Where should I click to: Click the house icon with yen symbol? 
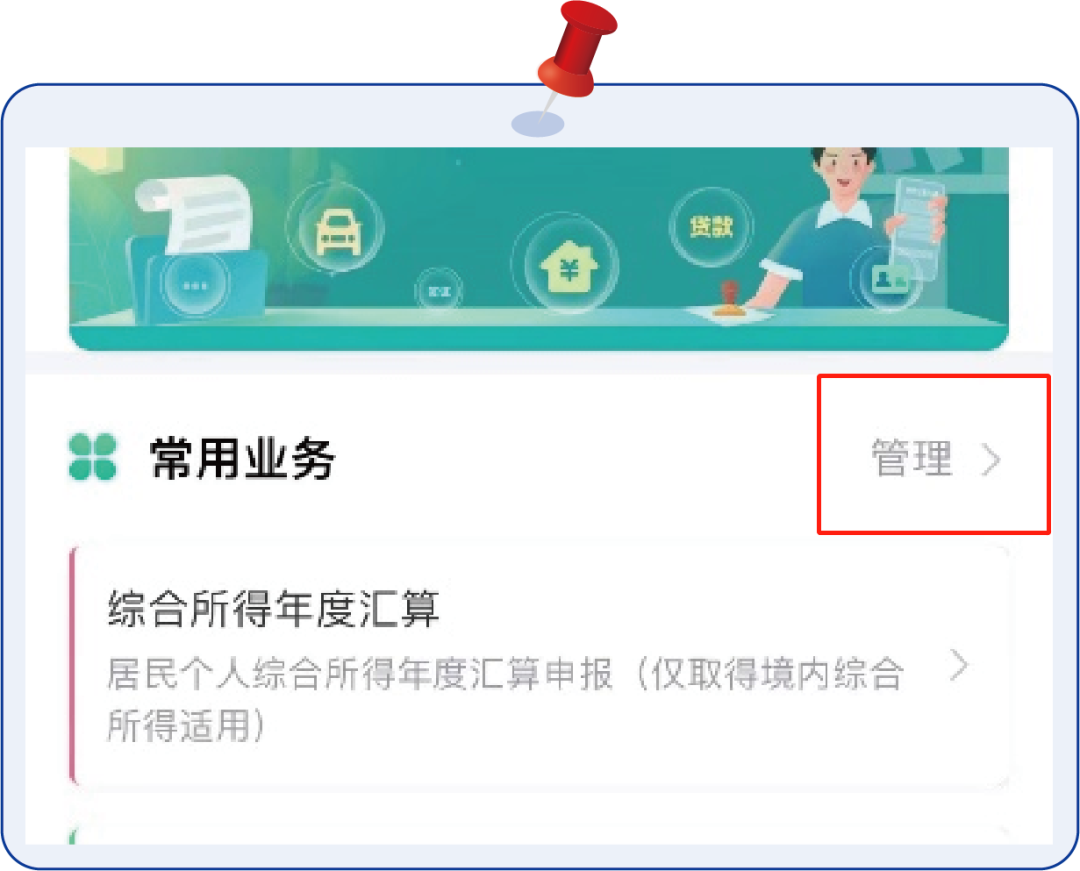pyautogui.click(x=569, y=266)
